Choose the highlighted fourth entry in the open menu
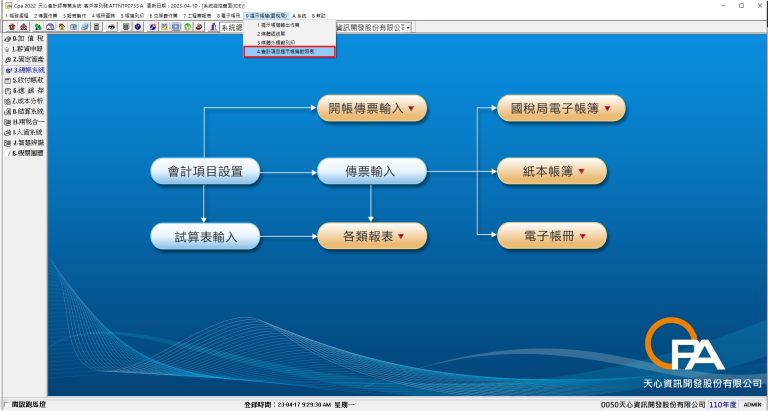 tap(289, 51)
